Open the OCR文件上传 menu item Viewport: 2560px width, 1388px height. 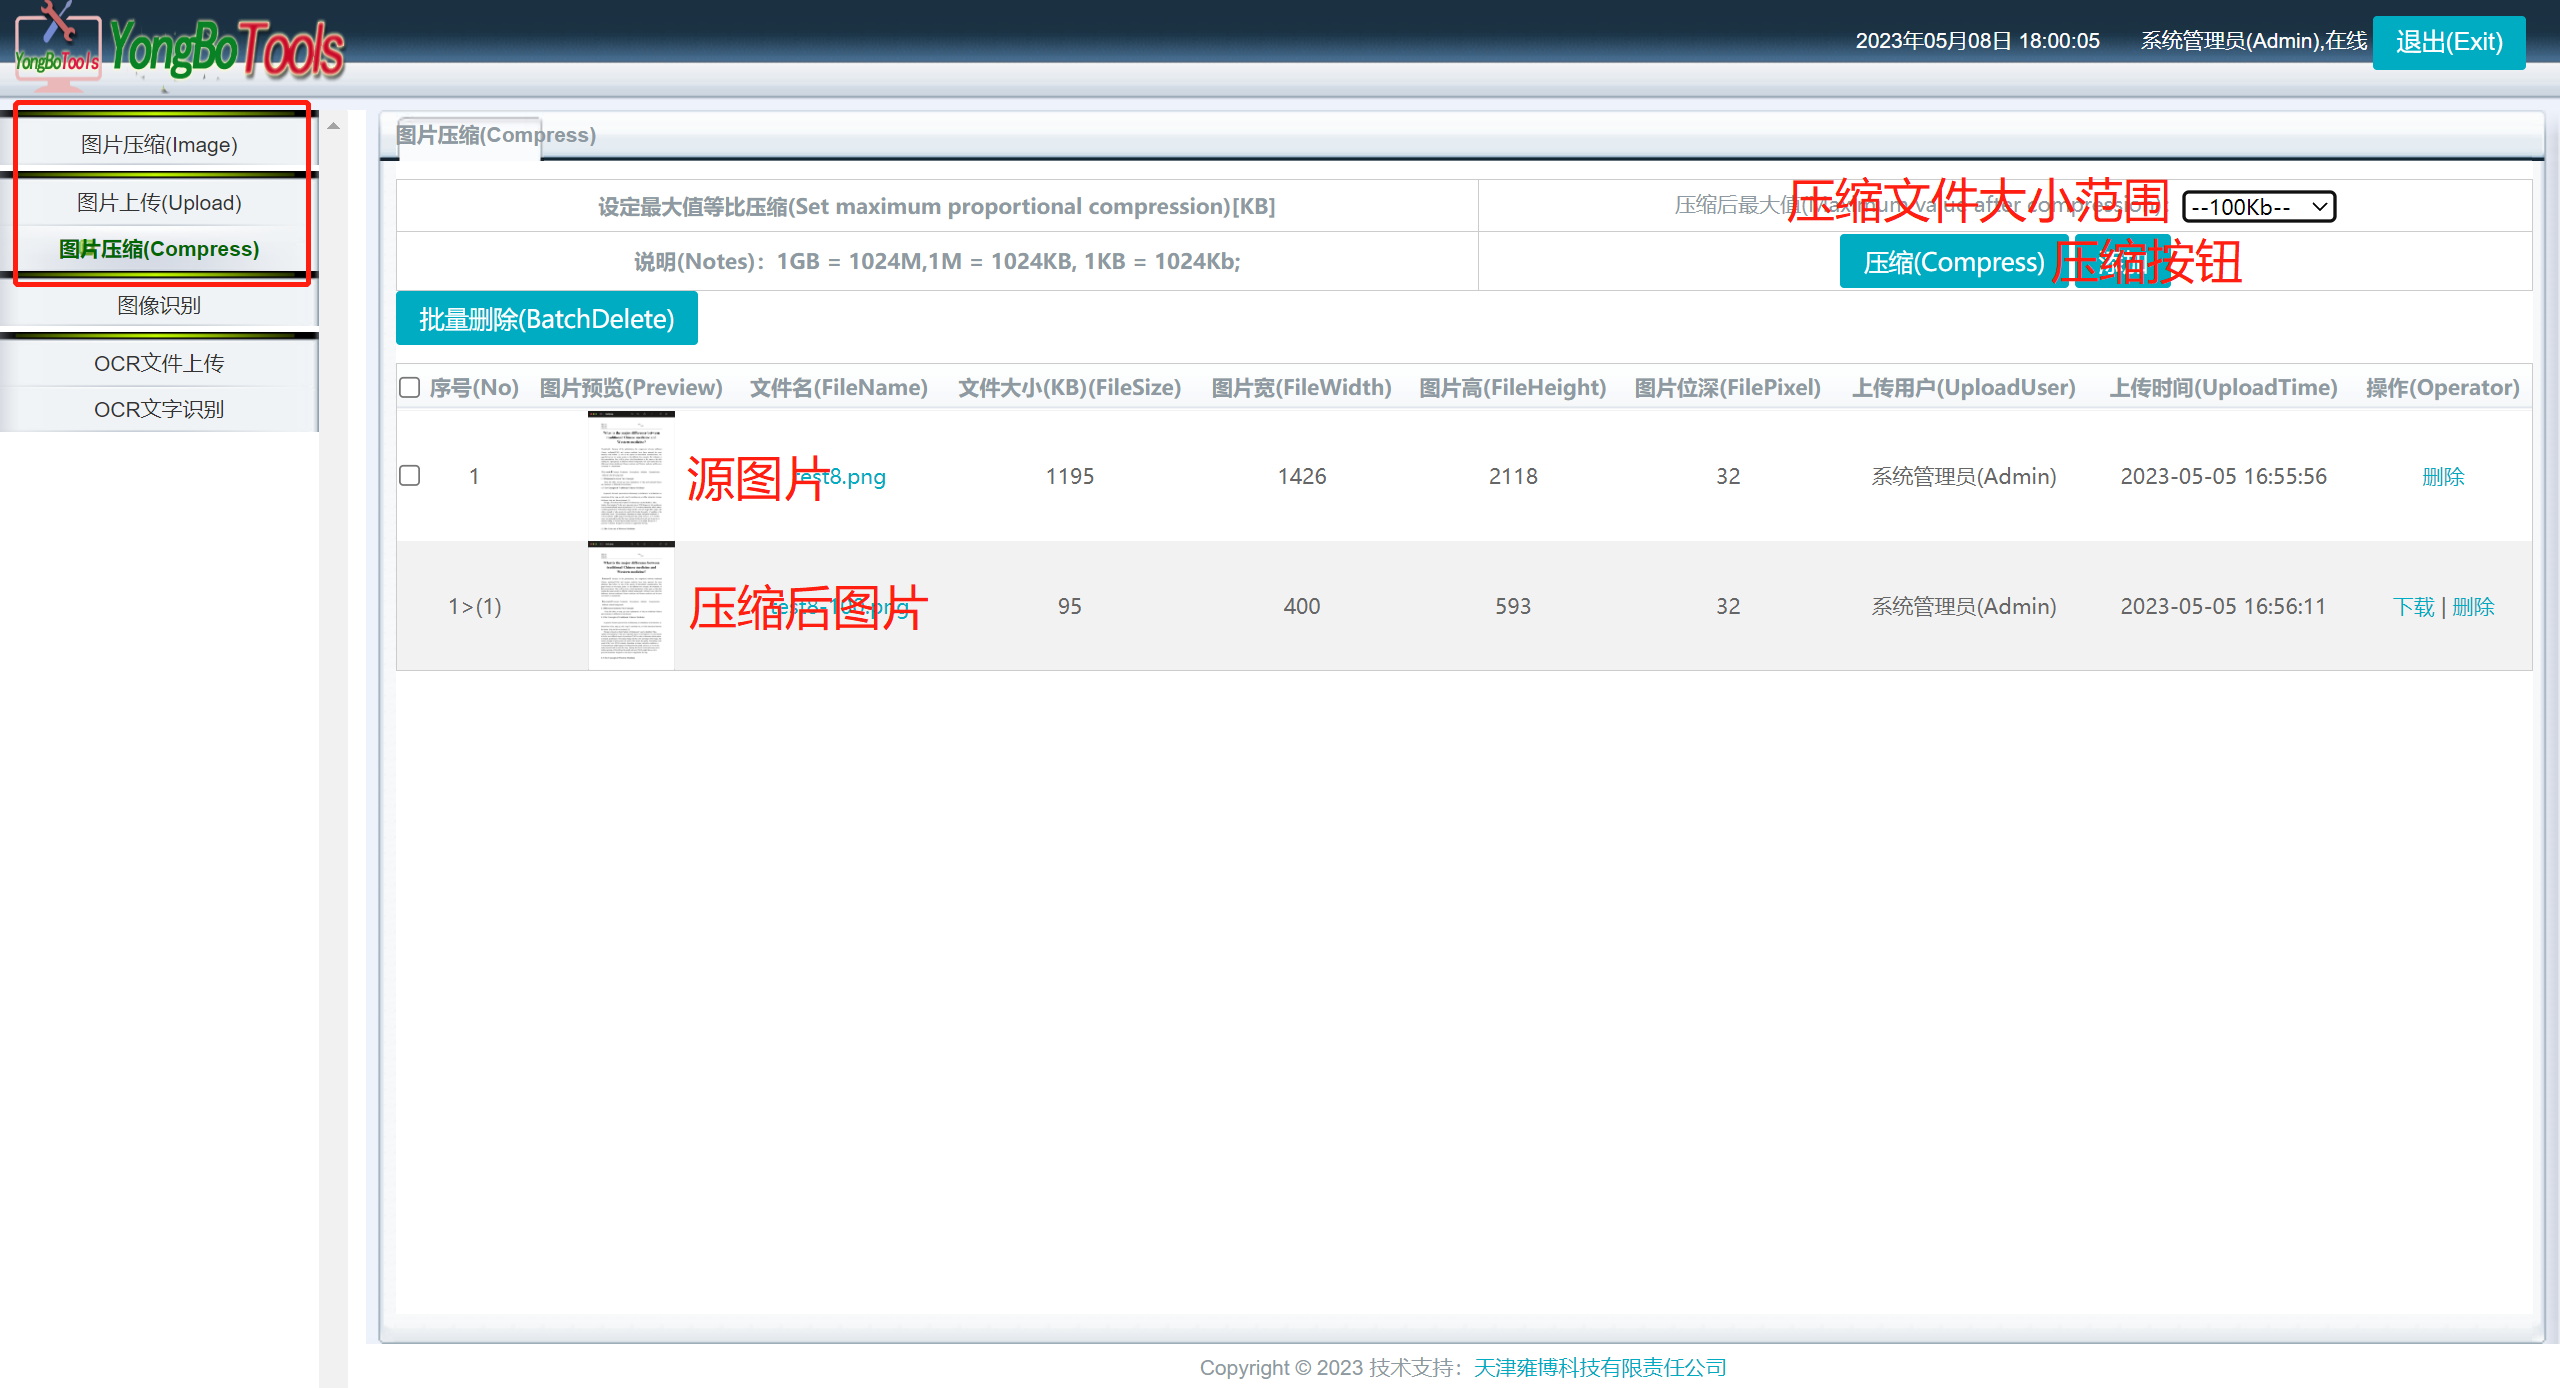pos(159,363)
